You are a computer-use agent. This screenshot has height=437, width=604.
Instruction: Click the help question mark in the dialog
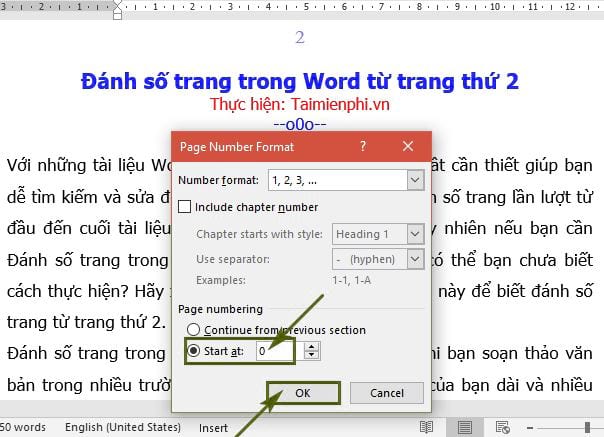[362, 146]
